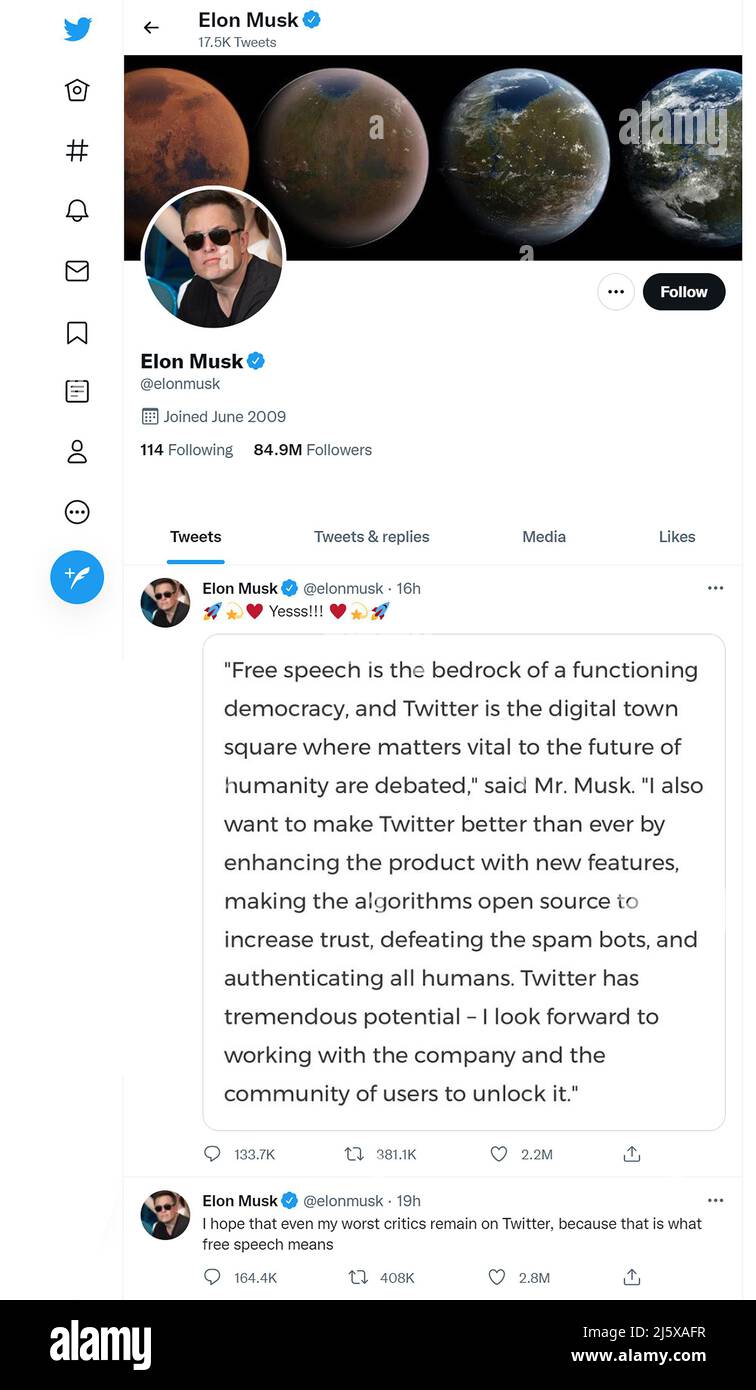Compose a new tweet with the blue button

(x=77, y=577)
